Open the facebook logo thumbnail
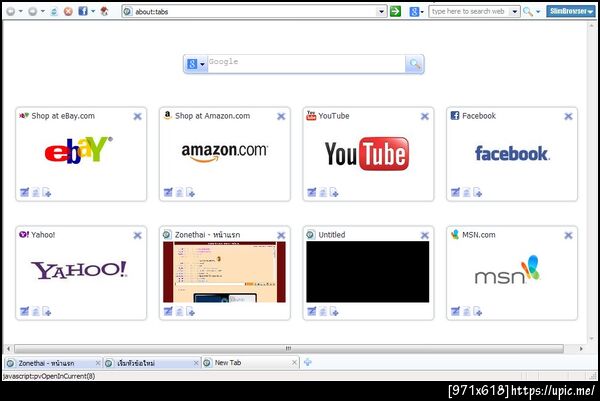Image resolution: width=600 pixels, height=401 pixels. coord(512,153)
